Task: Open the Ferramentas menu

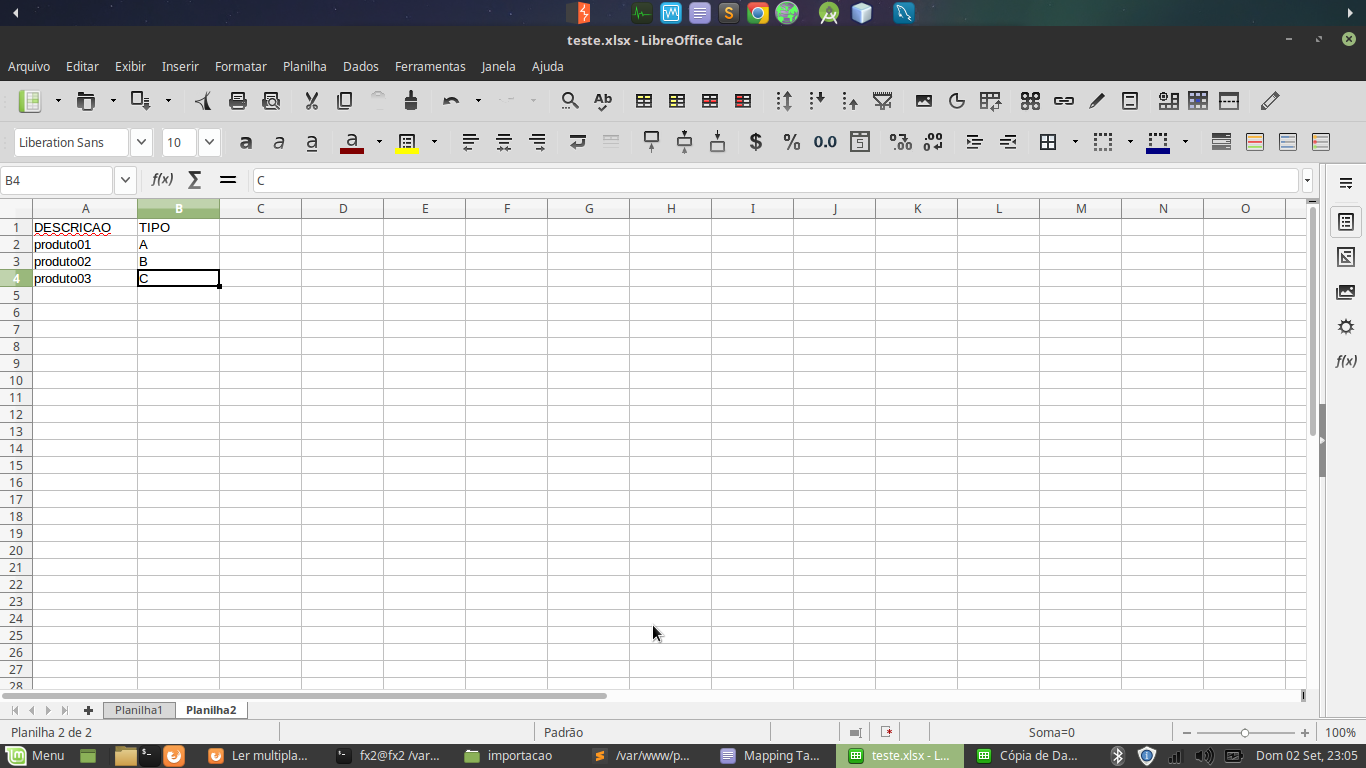Action: tap(430, 66)
